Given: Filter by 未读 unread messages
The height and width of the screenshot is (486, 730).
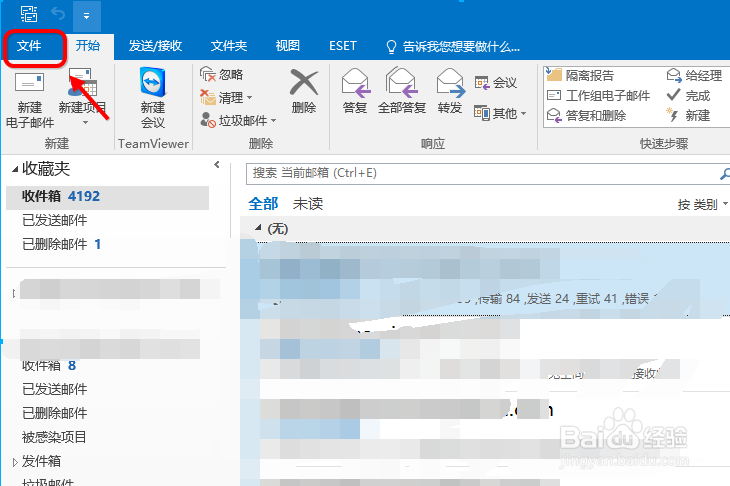Looking at the screenshot, I should 308,204.
